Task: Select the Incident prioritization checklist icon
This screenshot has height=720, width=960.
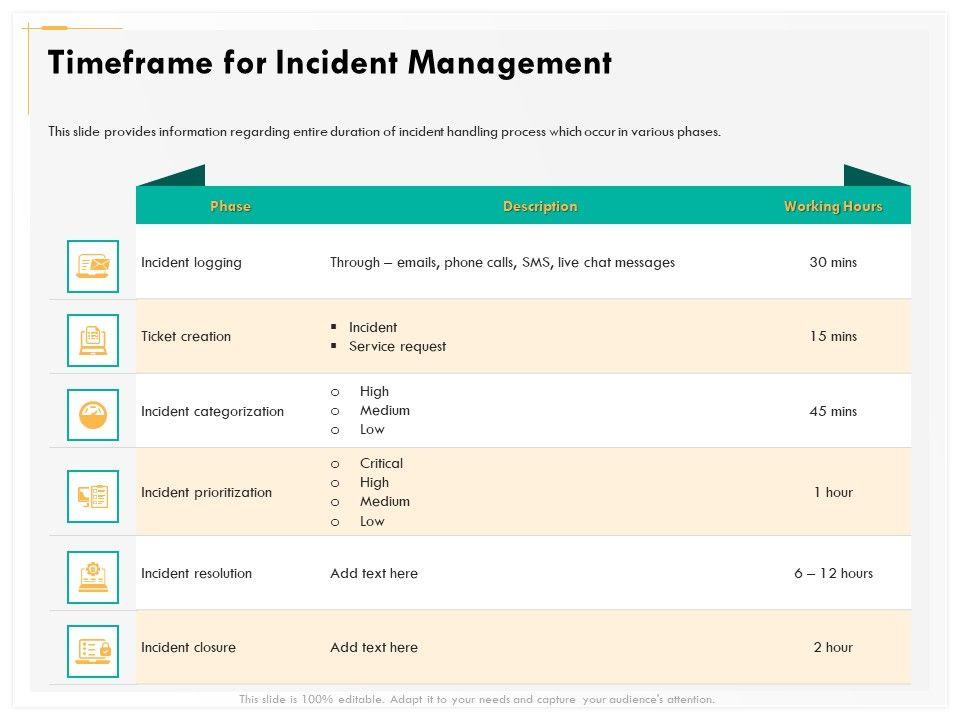Action: click(93, 496)
